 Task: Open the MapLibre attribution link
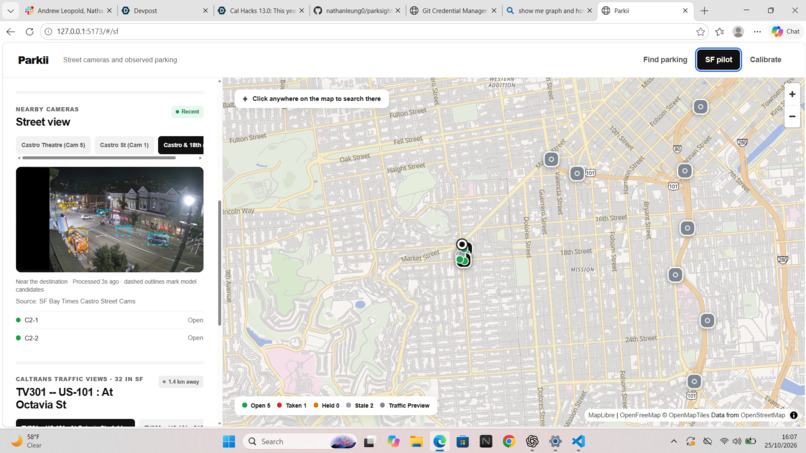coord(601,415)
